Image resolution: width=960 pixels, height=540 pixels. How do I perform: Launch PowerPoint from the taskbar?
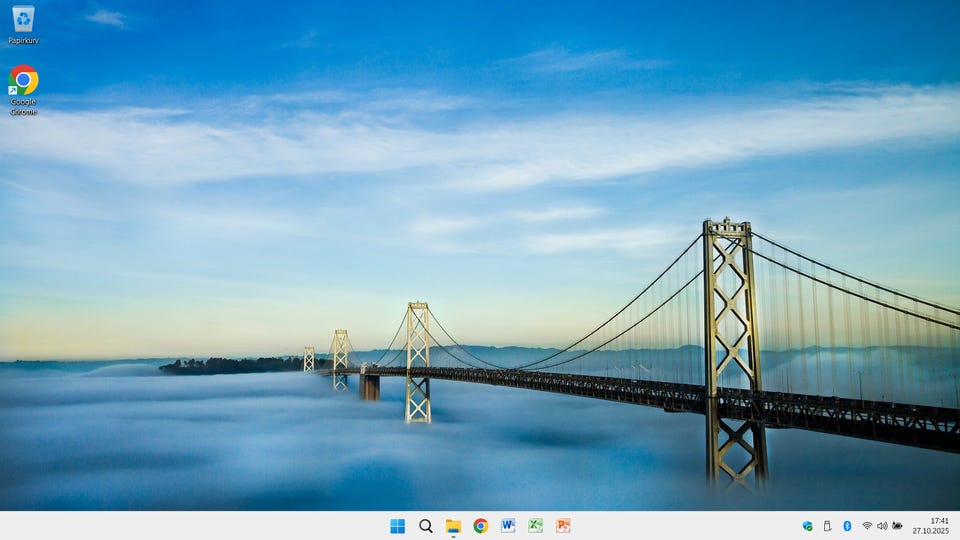click(x=563, y=526)
